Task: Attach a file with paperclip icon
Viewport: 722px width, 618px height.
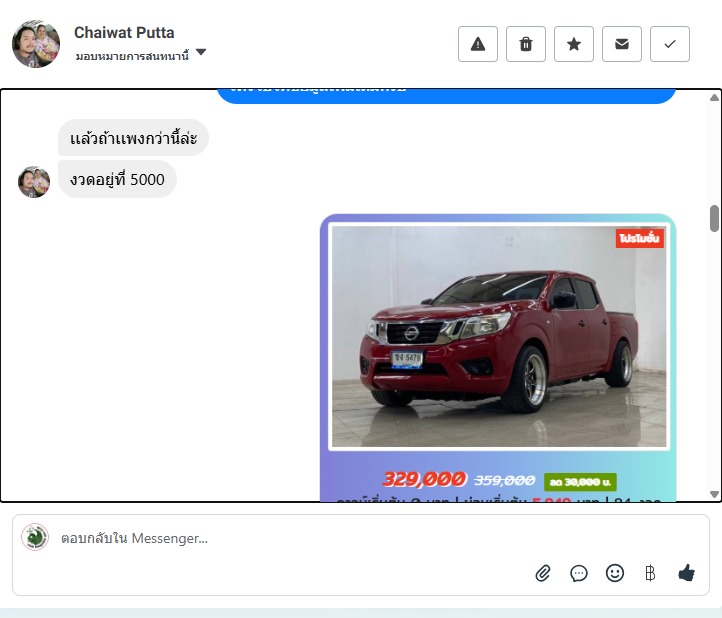Action: [x=543, y=573]
